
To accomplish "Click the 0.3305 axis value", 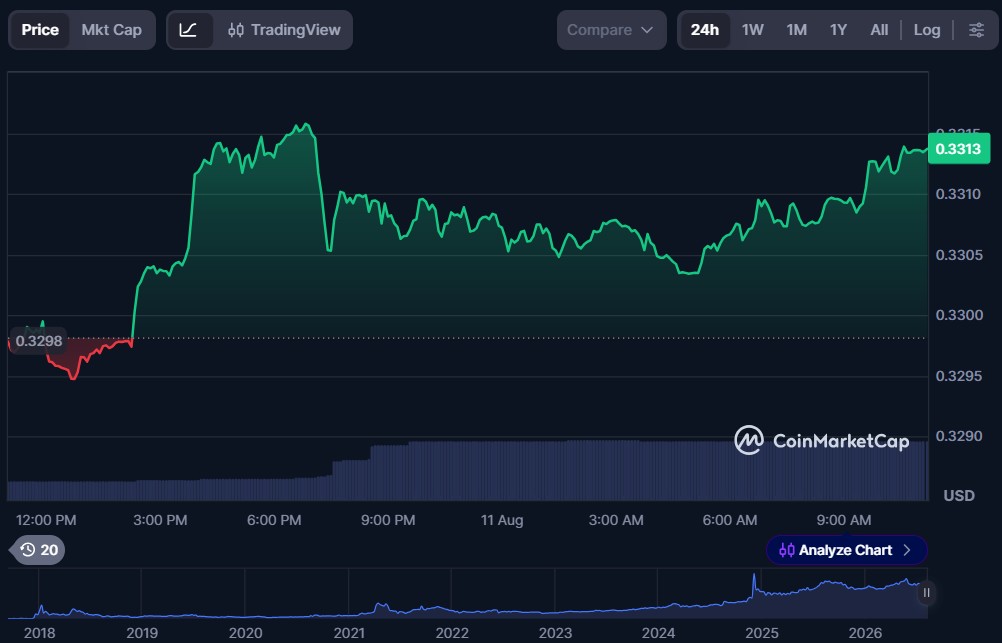I will [x=958, y=255].
